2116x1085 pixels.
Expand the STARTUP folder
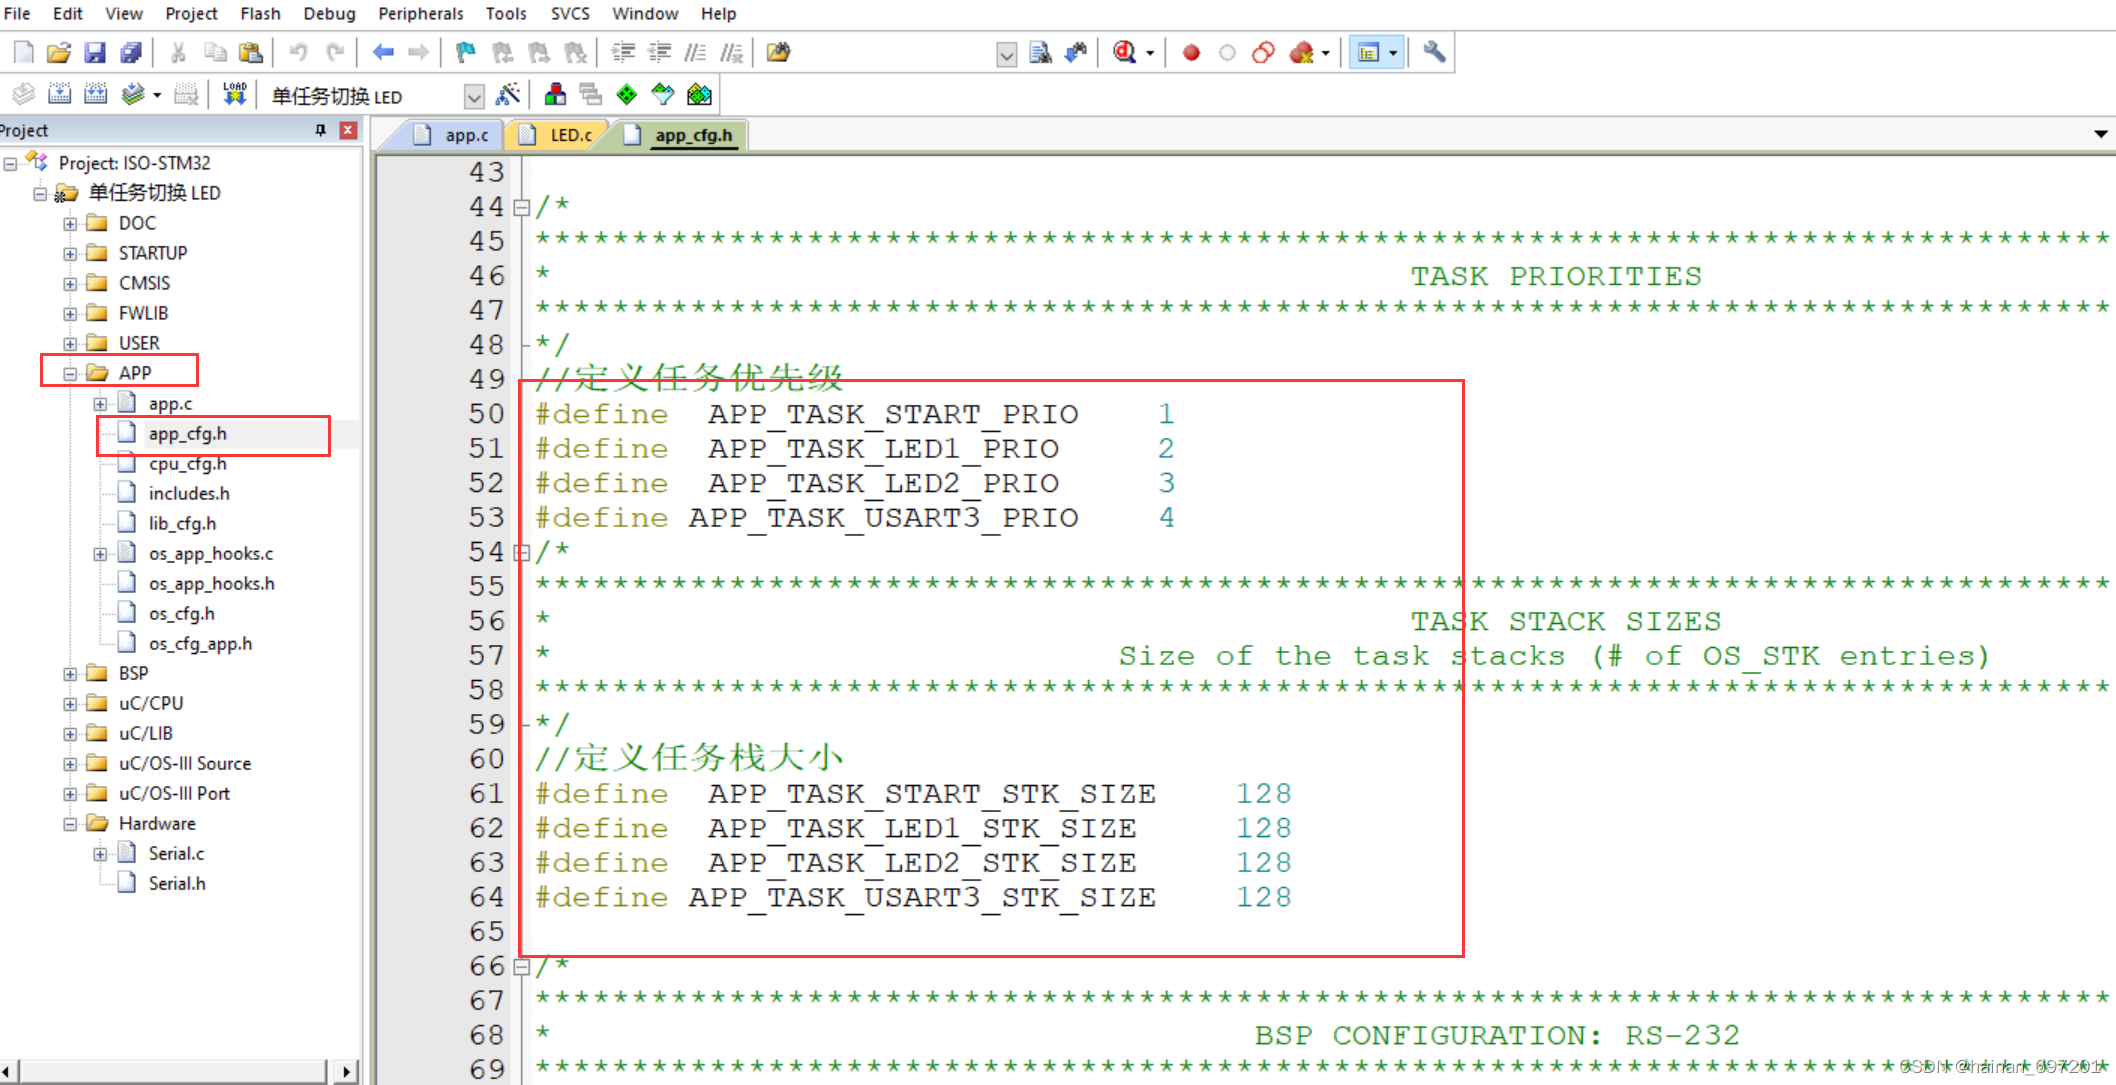70,254
